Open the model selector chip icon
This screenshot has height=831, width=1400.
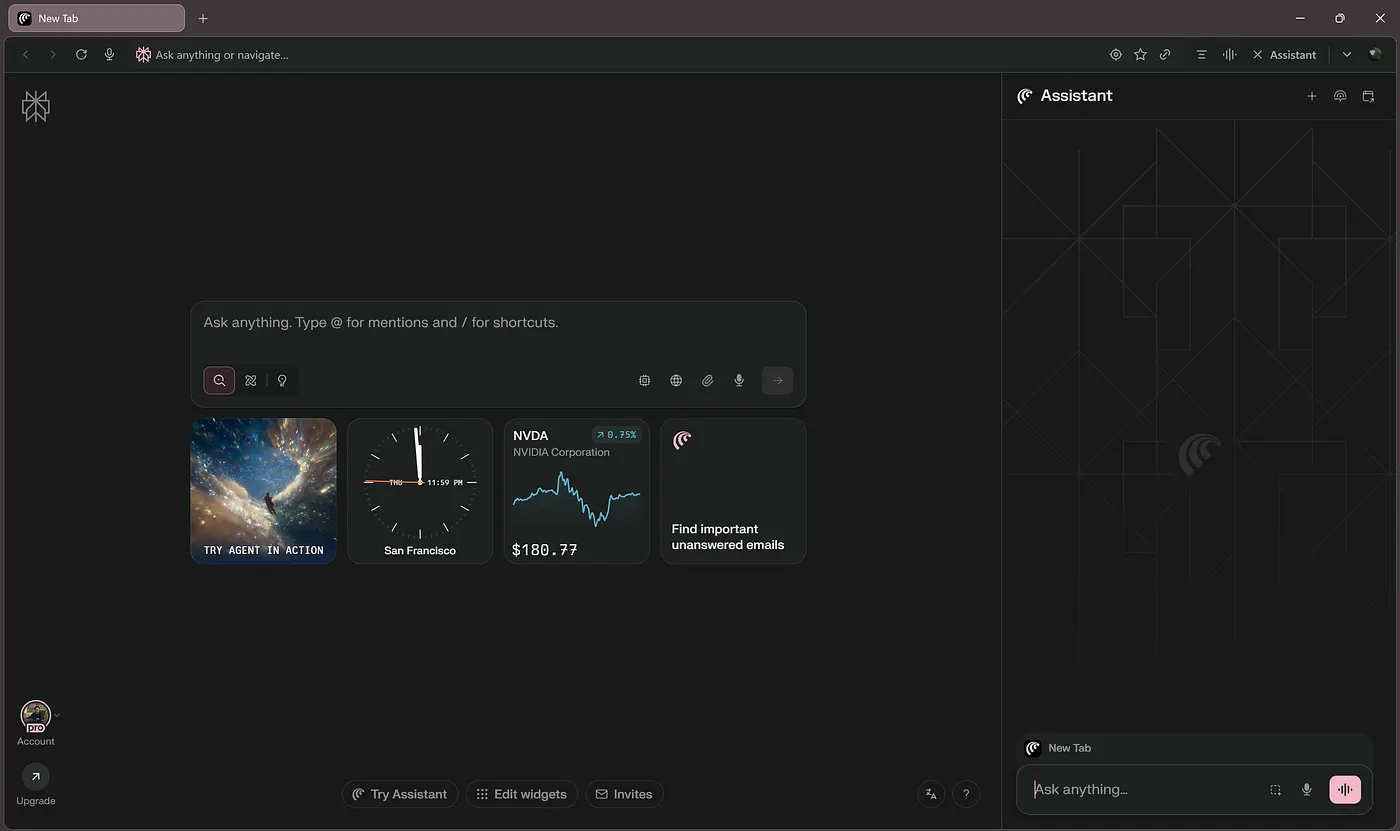[644, 380]
